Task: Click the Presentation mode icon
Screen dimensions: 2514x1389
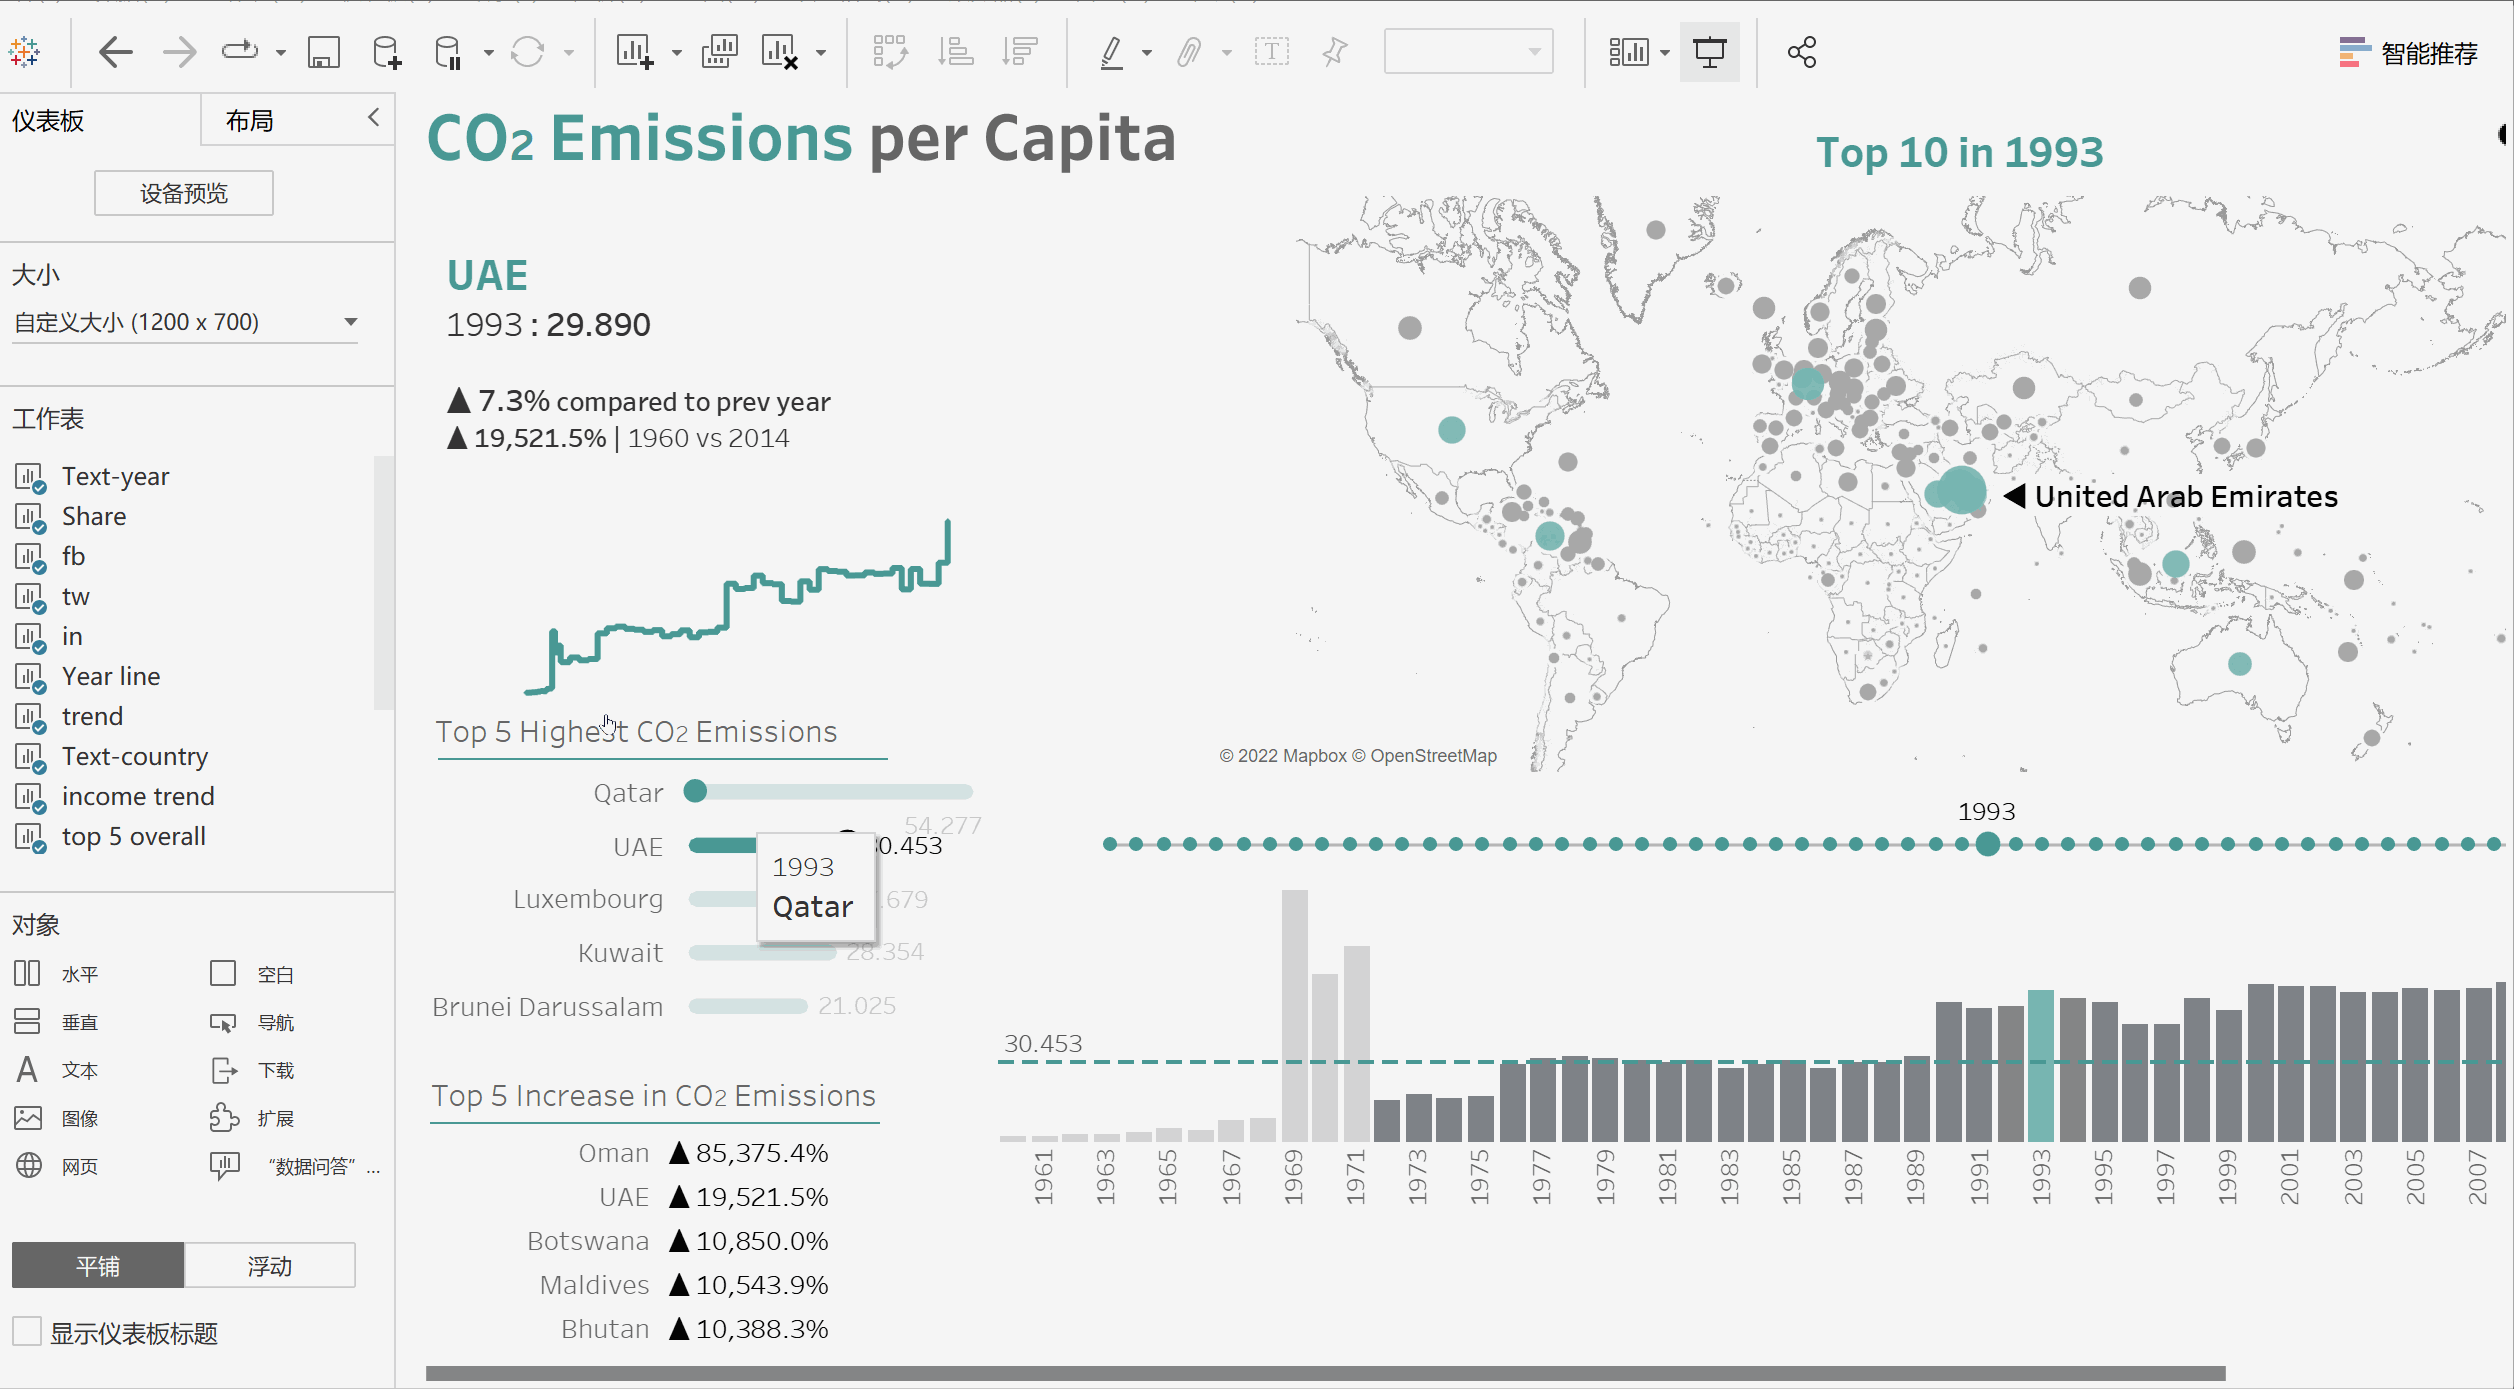Action: tap(1710, 52)
